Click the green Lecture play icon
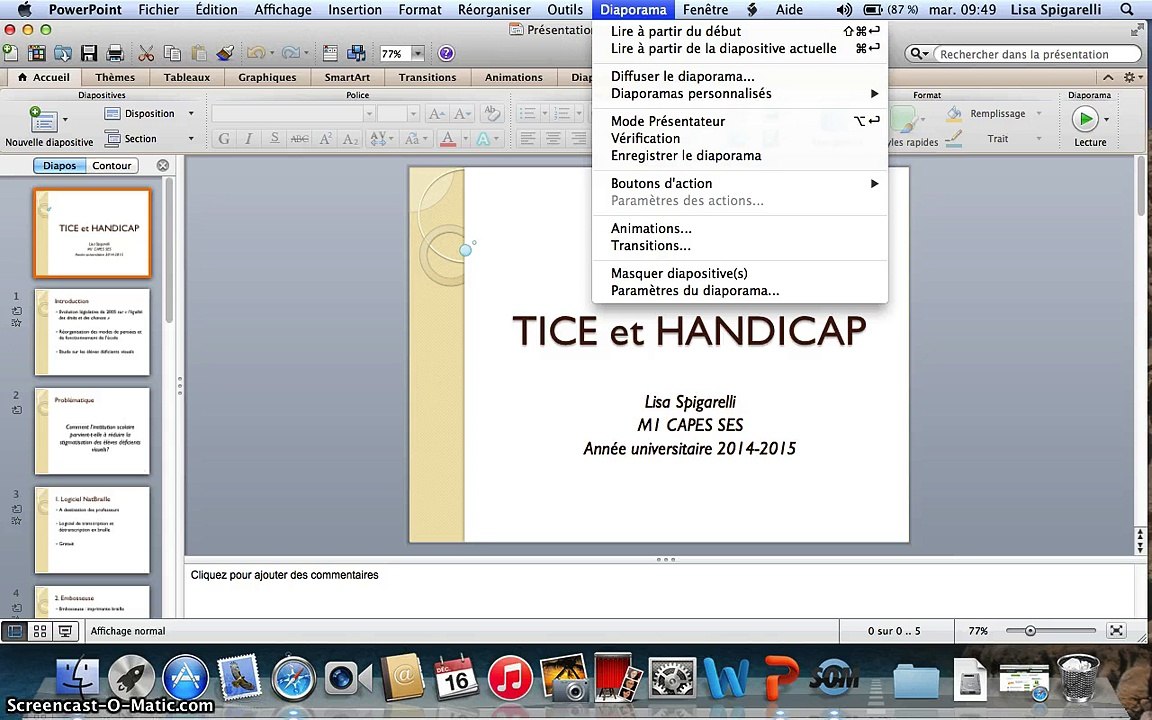This screenshot has width=1152, height=720. [x=1085, y=119]
